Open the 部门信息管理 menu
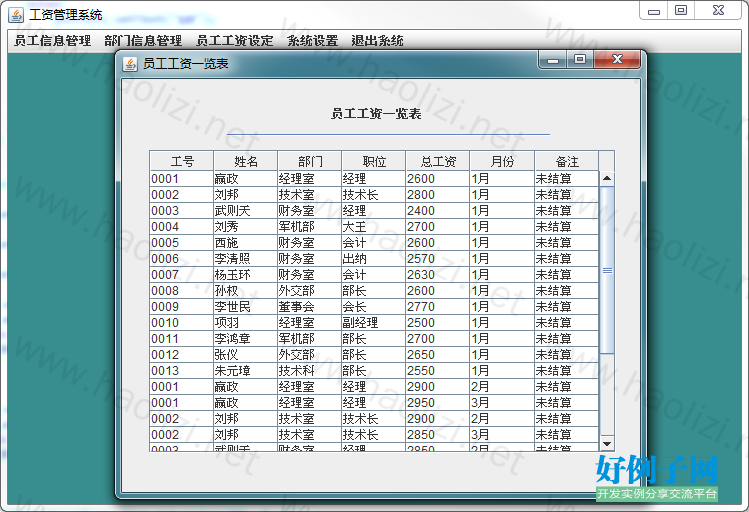 click(x=143, y=41)
